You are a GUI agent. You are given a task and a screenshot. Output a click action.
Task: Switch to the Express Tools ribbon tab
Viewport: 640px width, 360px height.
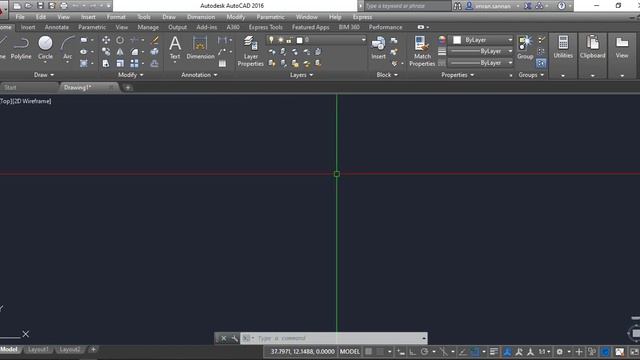click(x=266, y=27)
